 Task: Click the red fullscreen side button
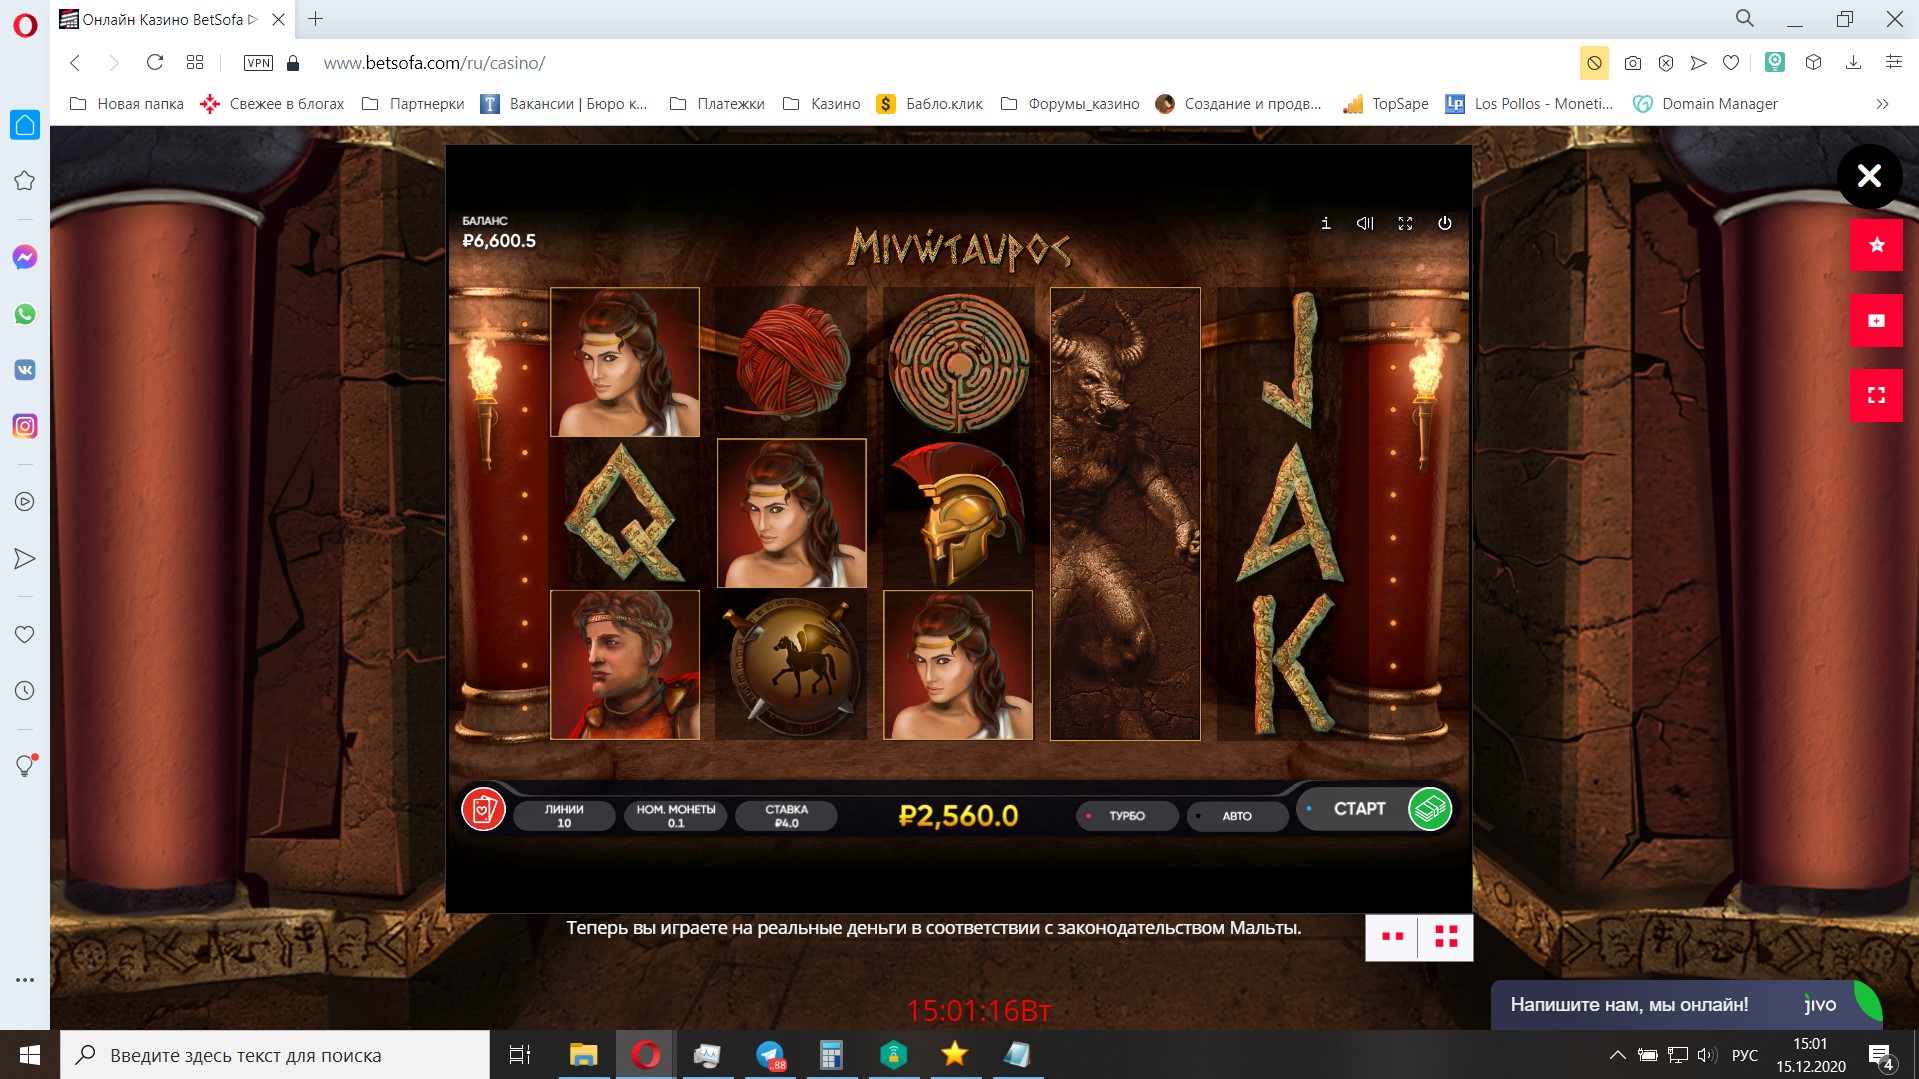pos(1876,395)
